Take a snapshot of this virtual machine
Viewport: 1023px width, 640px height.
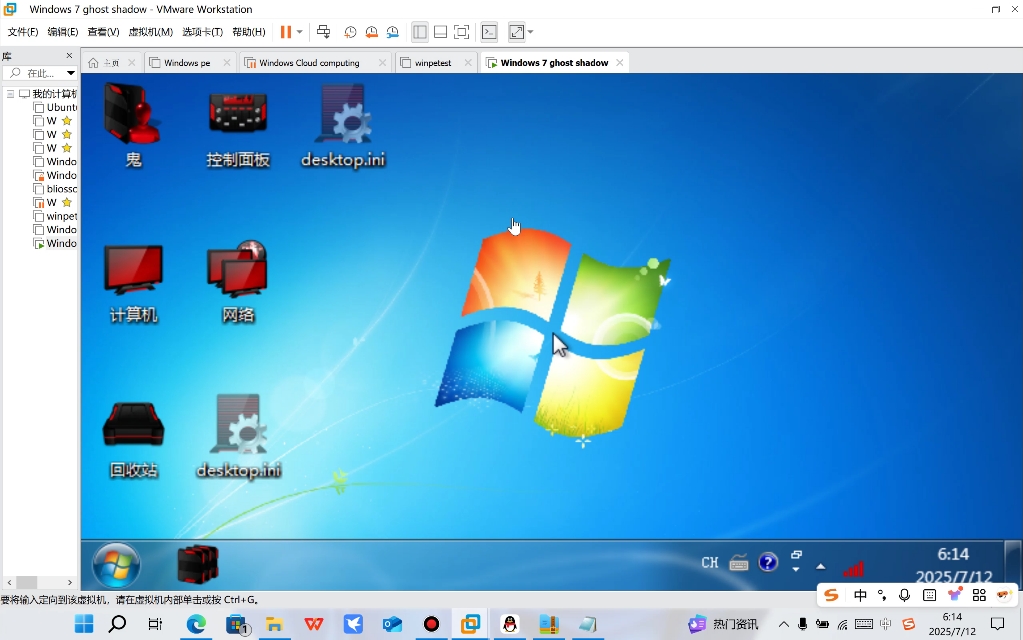[350, 32]
